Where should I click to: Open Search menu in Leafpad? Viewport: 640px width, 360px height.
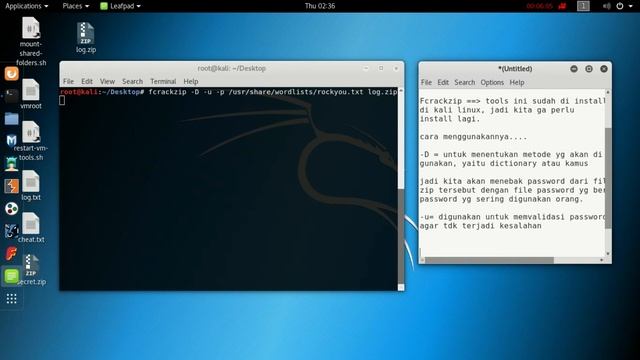tap(464, 82)
